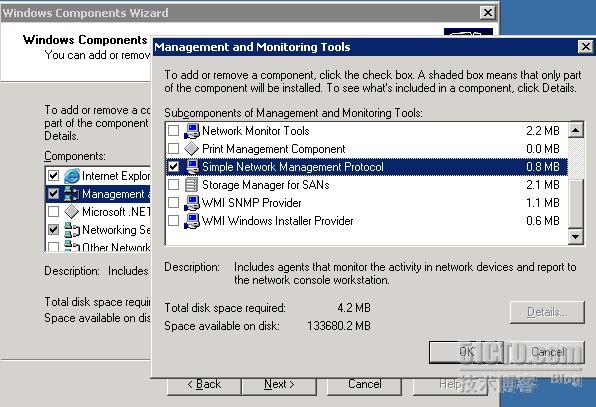Select the WMI Windows Installer Provider text
The width and height of the screenshot is (596, 407).
(x=277, y=221)
